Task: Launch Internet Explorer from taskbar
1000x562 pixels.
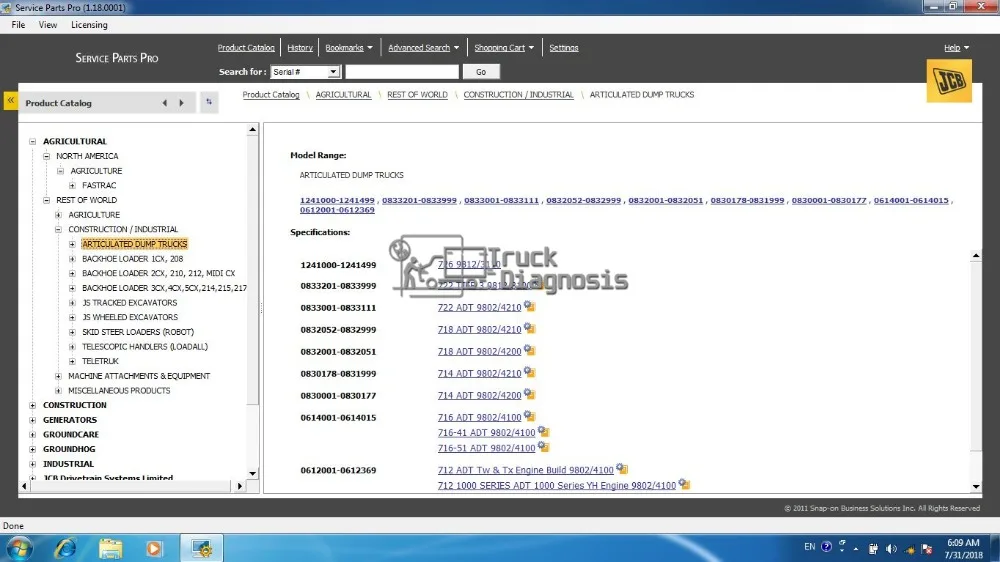Action: 66,548
